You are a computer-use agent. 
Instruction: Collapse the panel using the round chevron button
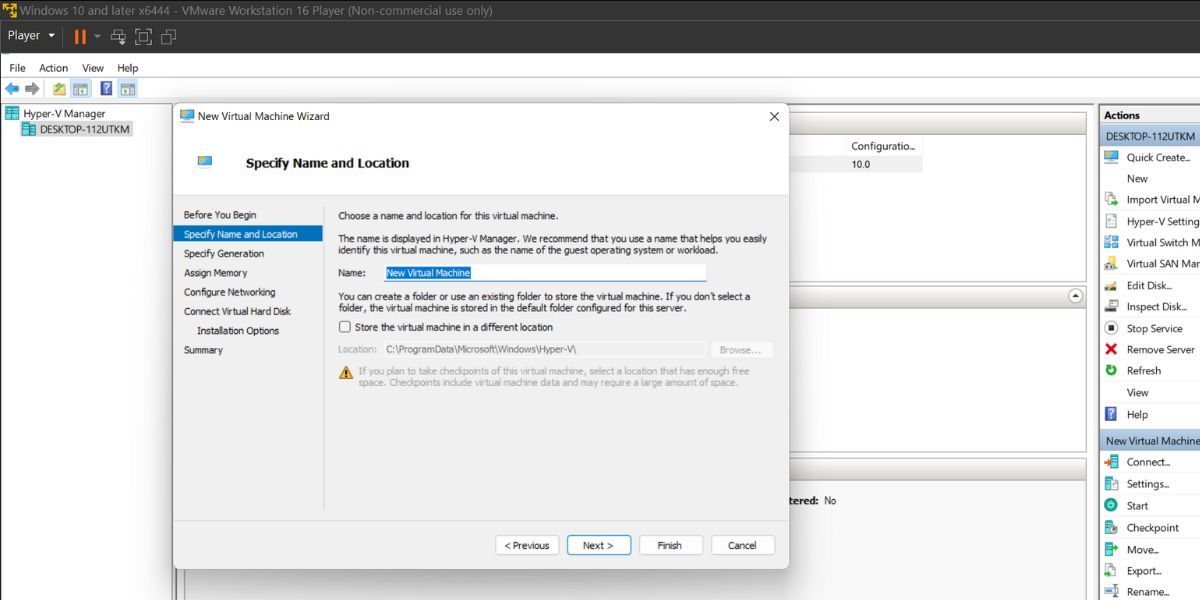(1076, 296)
